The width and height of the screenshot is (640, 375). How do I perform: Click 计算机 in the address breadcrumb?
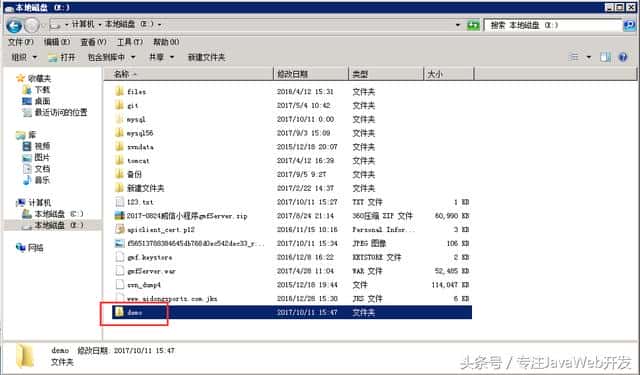[83, 24]
